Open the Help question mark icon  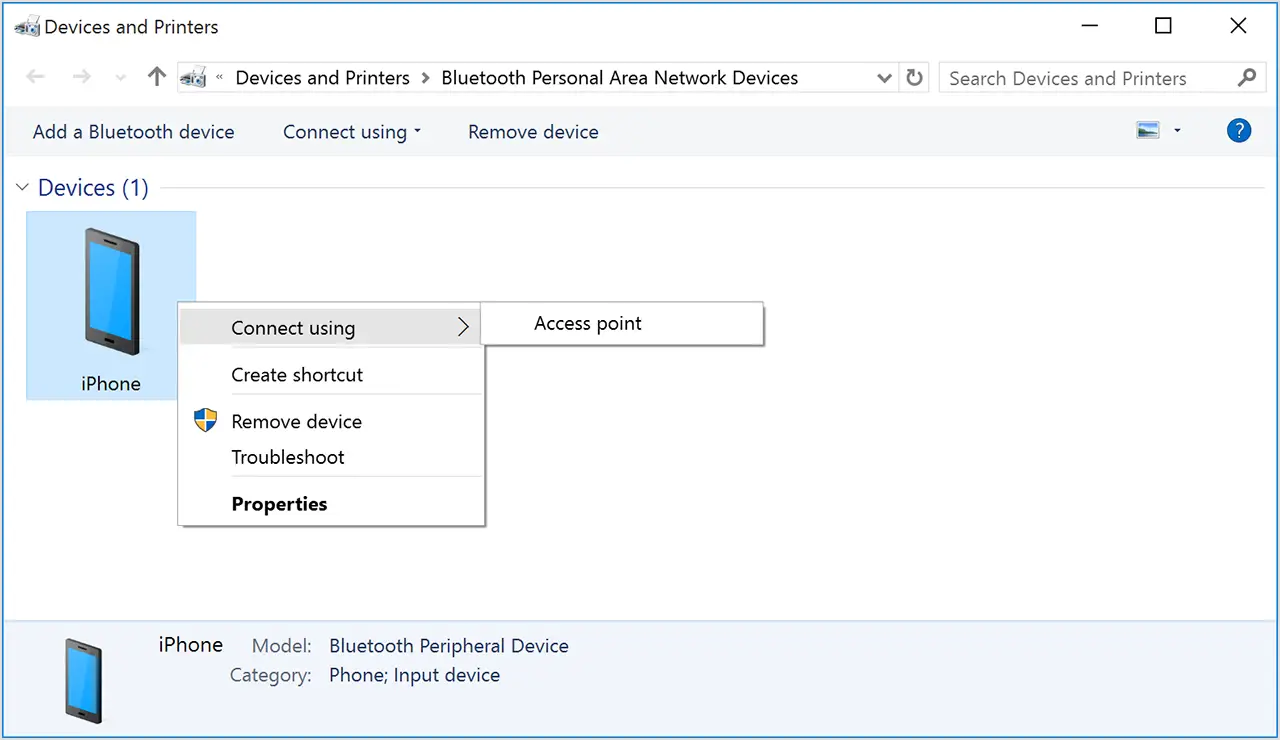[1239, 130]
